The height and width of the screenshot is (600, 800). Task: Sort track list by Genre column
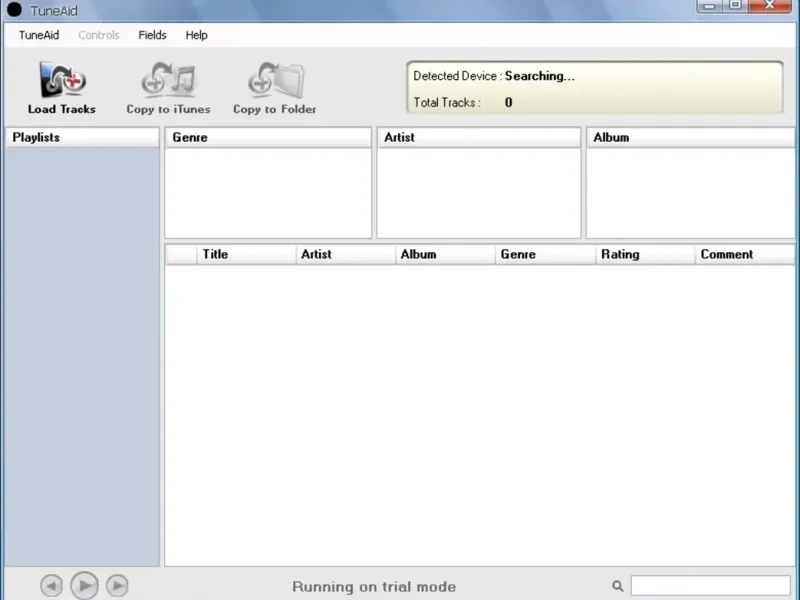545,254
